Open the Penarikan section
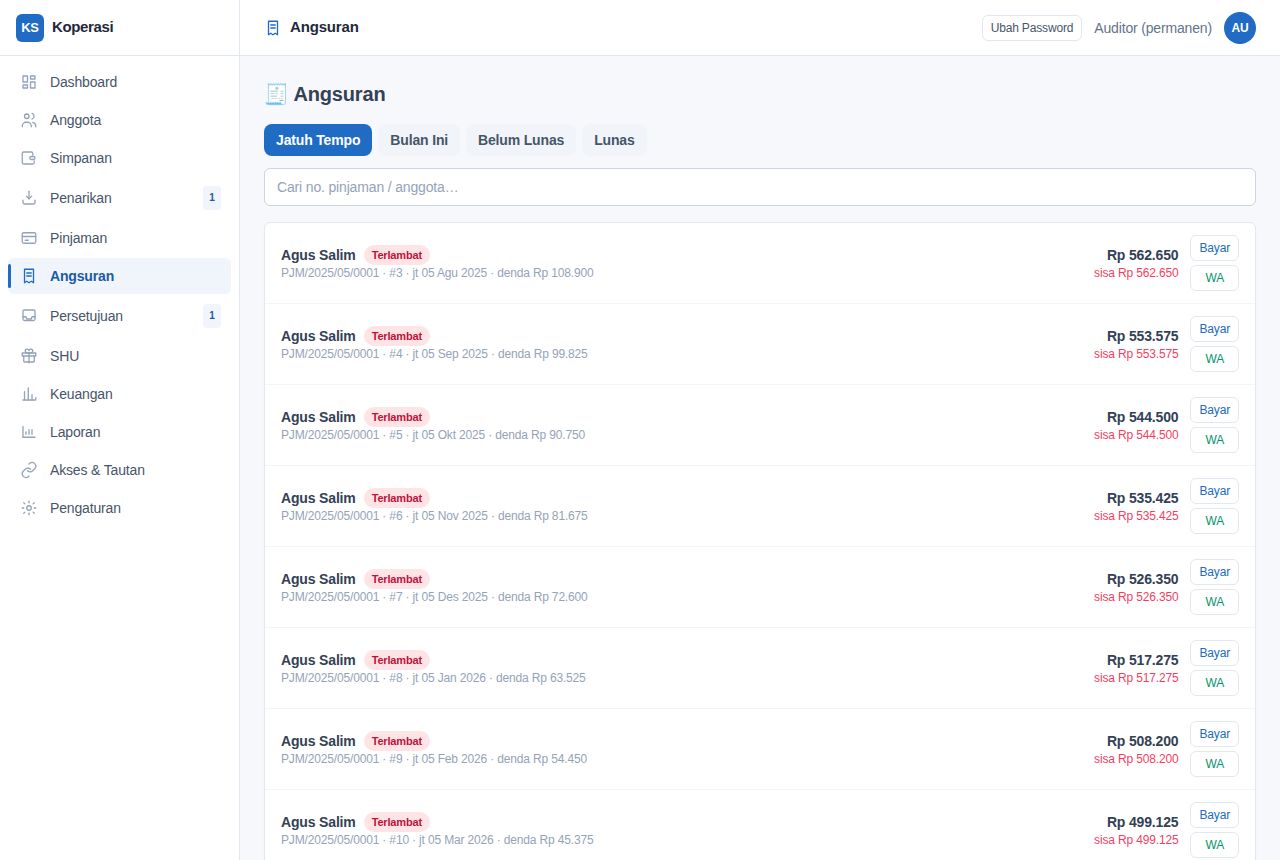This screenshot has height=860, width=1280. click(x=119, y=198)
